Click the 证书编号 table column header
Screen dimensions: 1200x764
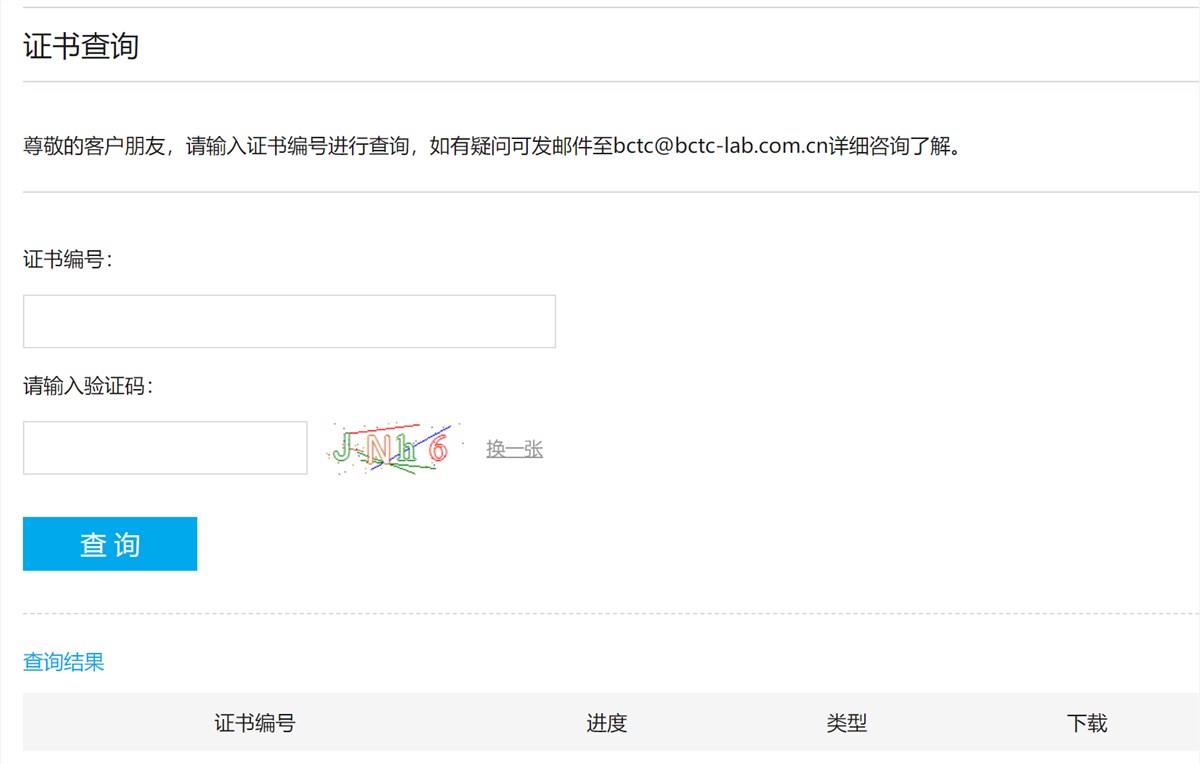click(x=255, y=723)
